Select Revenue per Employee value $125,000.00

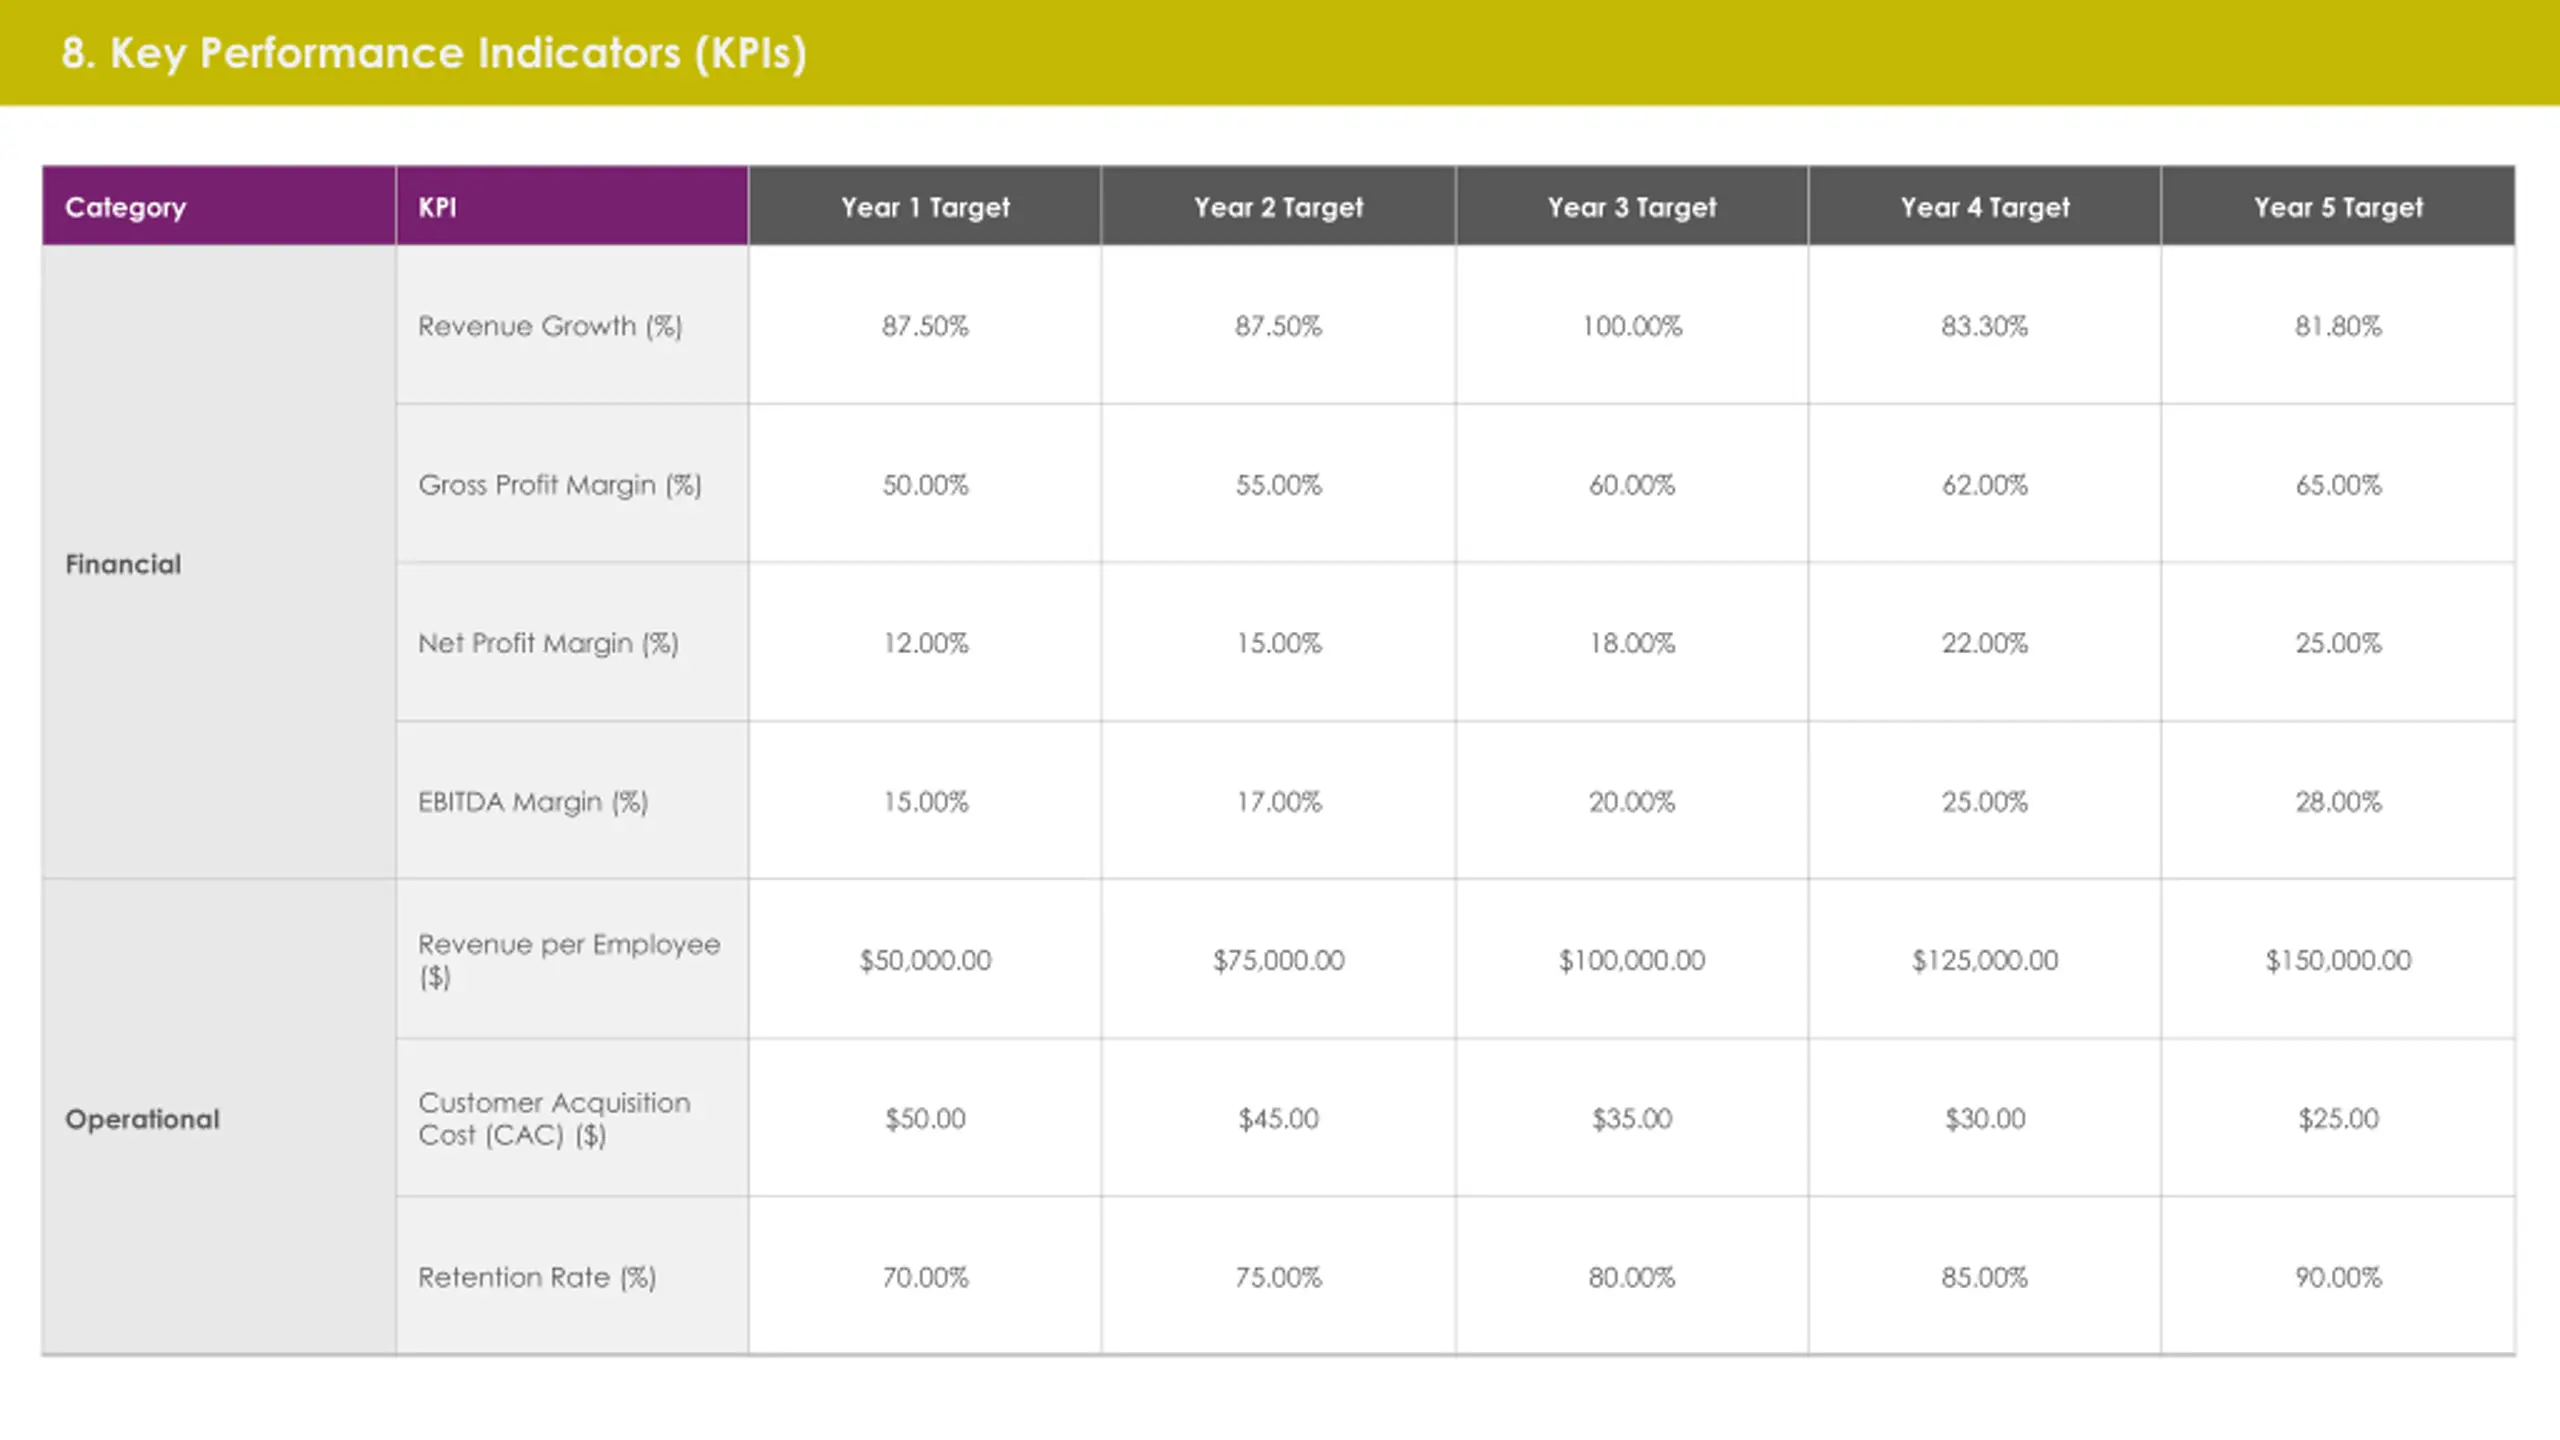(x=1985, y=960)
